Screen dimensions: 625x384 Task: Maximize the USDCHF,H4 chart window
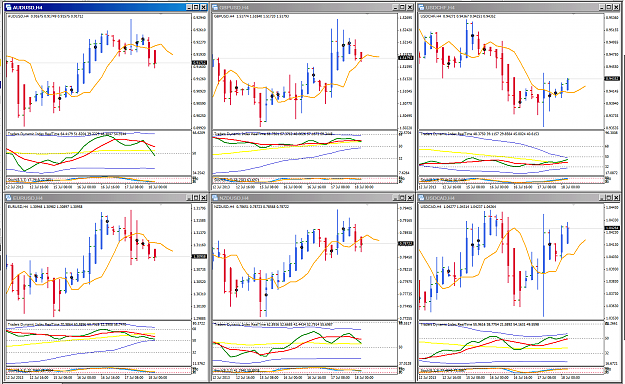(x=609, y=7)
